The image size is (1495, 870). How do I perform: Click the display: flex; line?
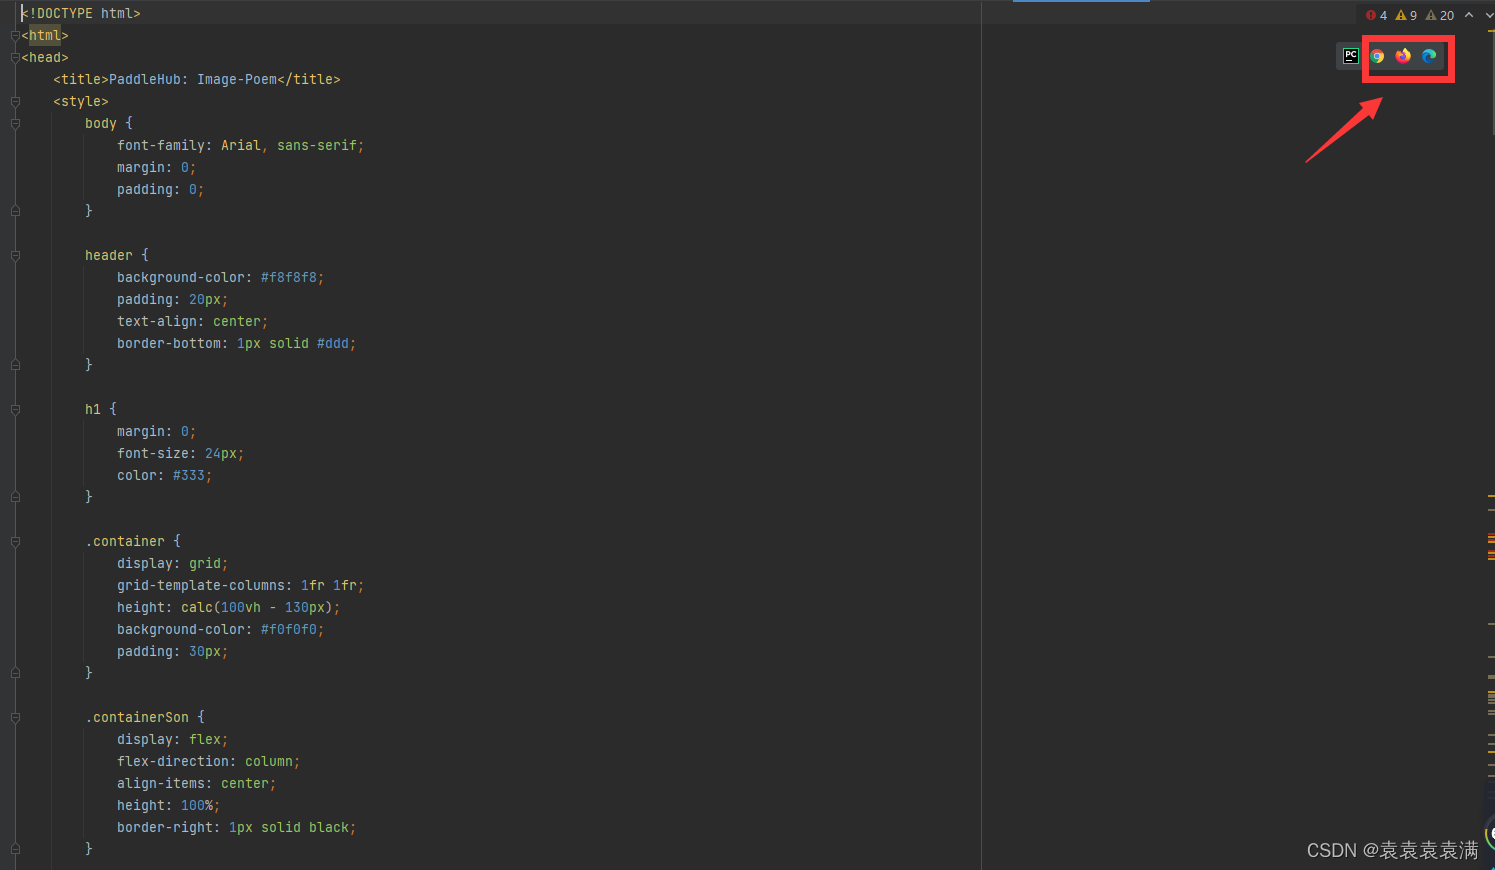(172, 740)
